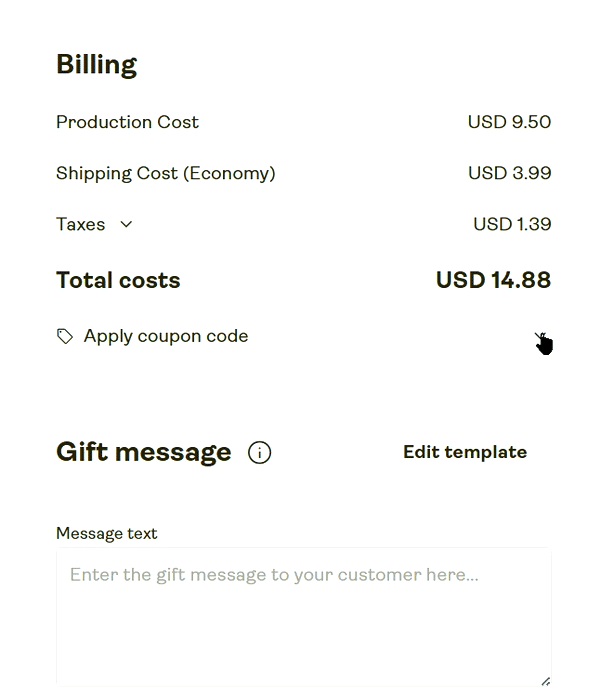The image size is (600, 695).
Task: Select the USD 3.99 shipping amount
Action: click(x=509, y=173)
